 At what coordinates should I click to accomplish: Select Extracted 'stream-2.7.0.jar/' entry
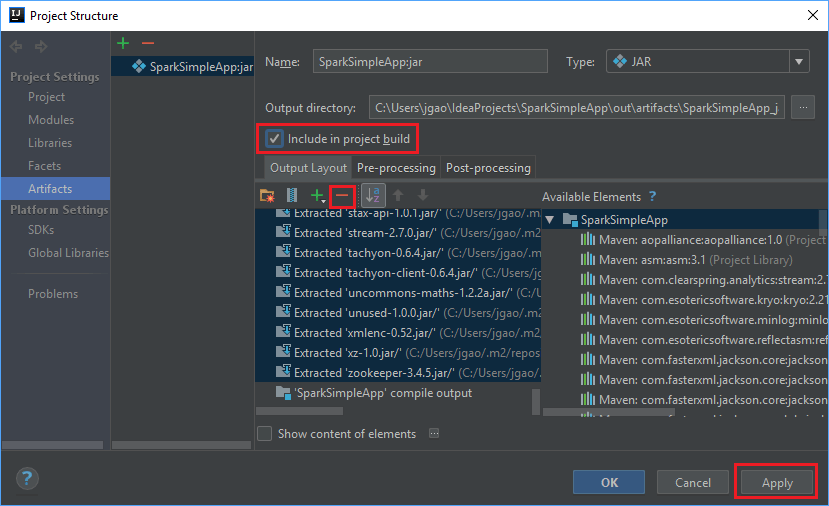coord(398,233)
